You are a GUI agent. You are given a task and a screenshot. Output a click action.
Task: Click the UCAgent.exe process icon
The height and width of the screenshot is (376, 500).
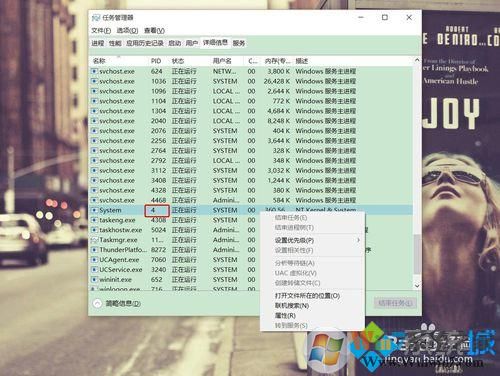coord(95,260)
